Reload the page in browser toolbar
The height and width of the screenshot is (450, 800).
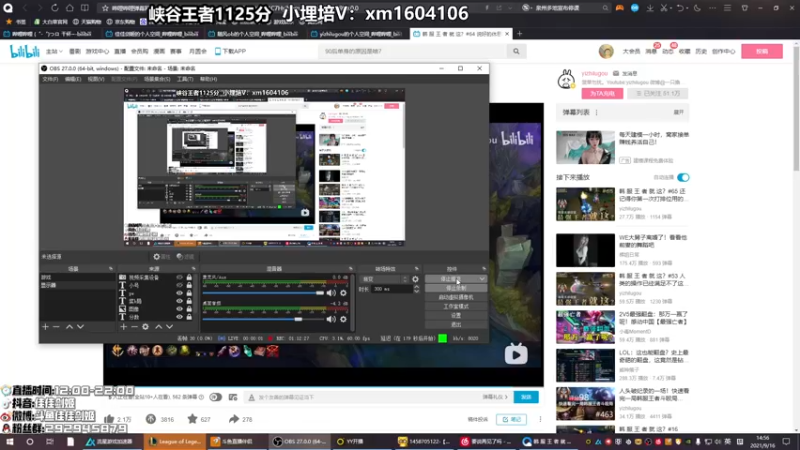click(x=55, y=8)
